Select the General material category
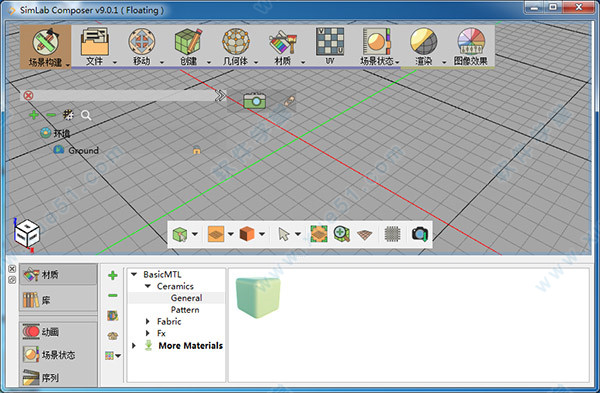 coord(186,298)
